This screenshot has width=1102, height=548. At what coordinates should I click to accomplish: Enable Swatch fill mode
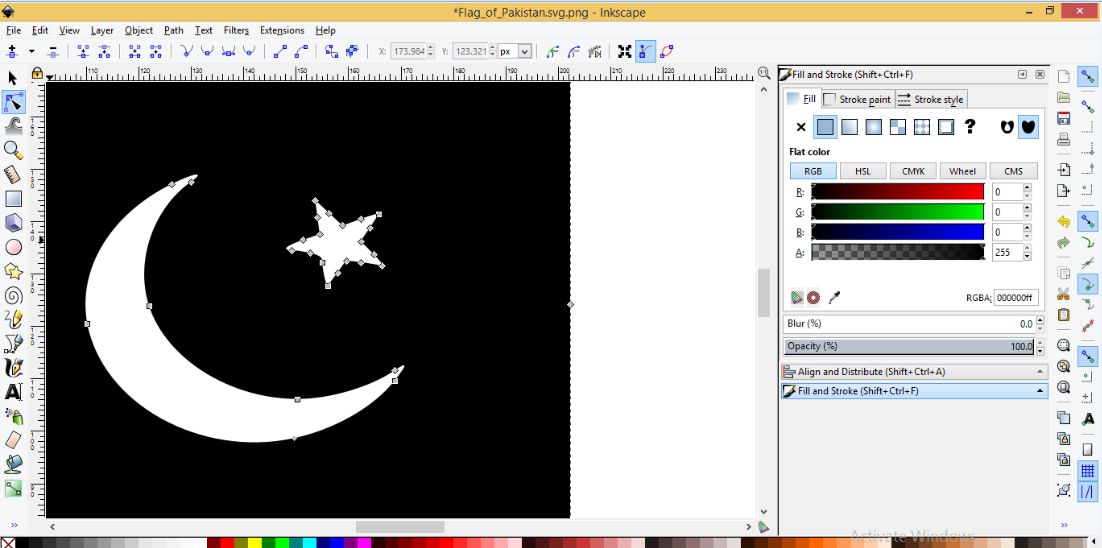coord(946,127)
